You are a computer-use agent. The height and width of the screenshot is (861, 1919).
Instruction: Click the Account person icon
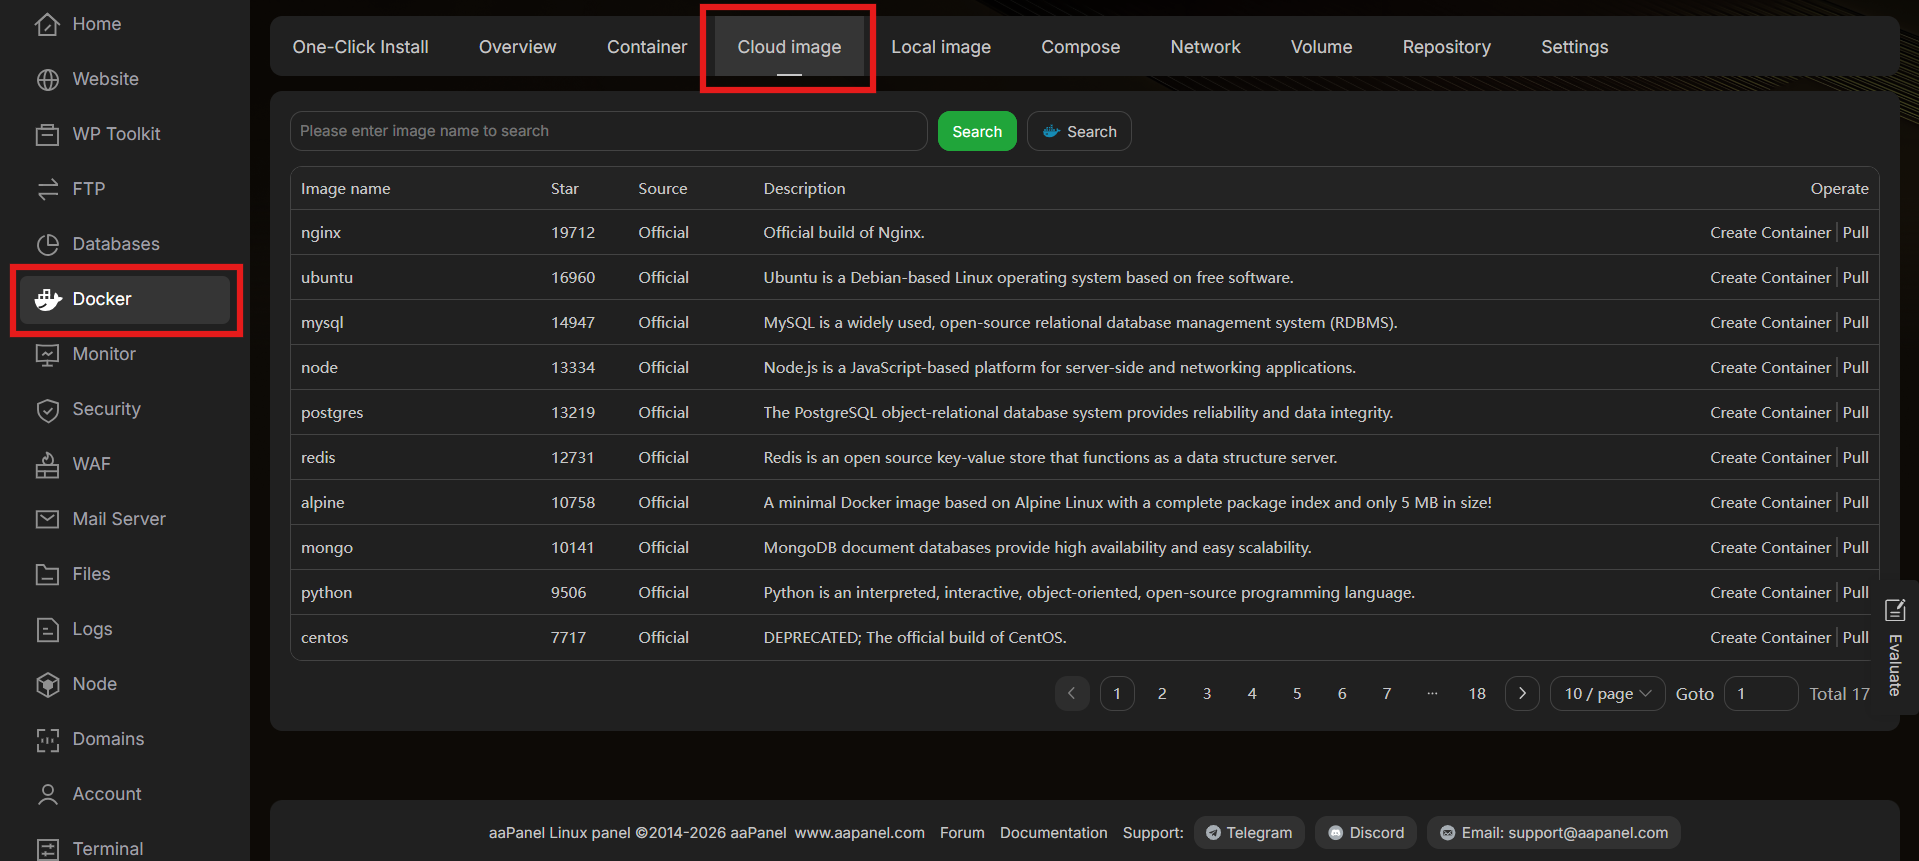(x=47, y=794)
